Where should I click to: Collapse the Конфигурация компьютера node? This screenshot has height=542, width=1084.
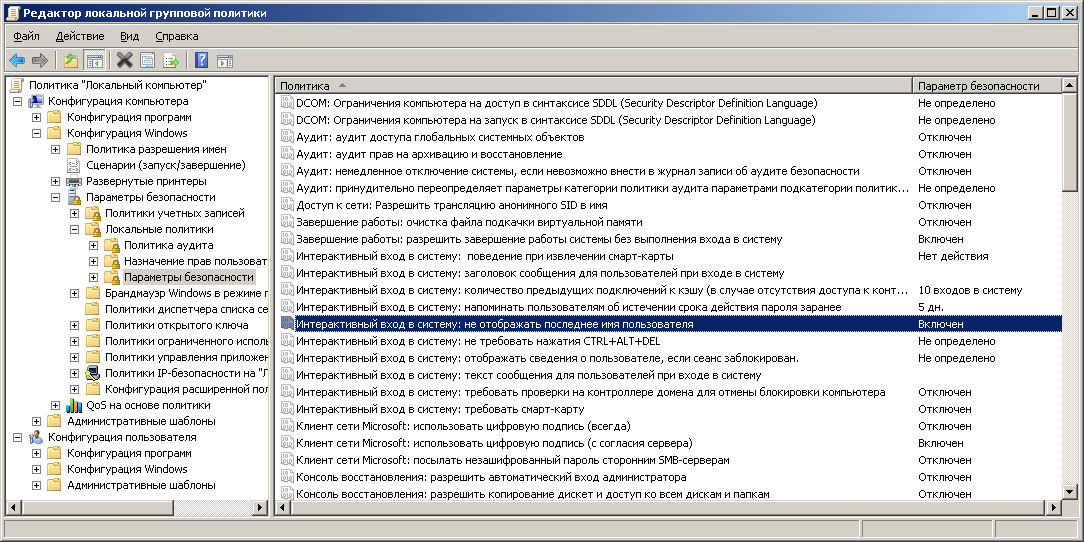pyautogui.click(x=17, y=102)
